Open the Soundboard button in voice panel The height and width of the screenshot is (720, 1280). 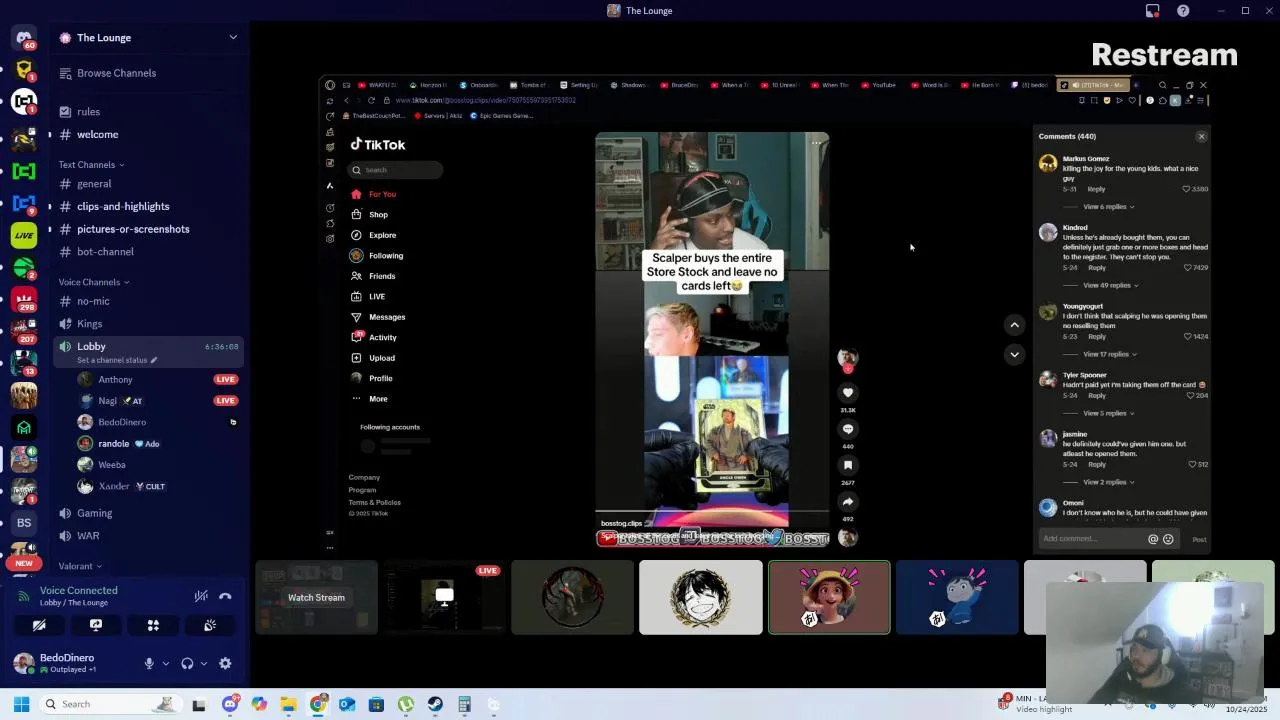point(210,625)
